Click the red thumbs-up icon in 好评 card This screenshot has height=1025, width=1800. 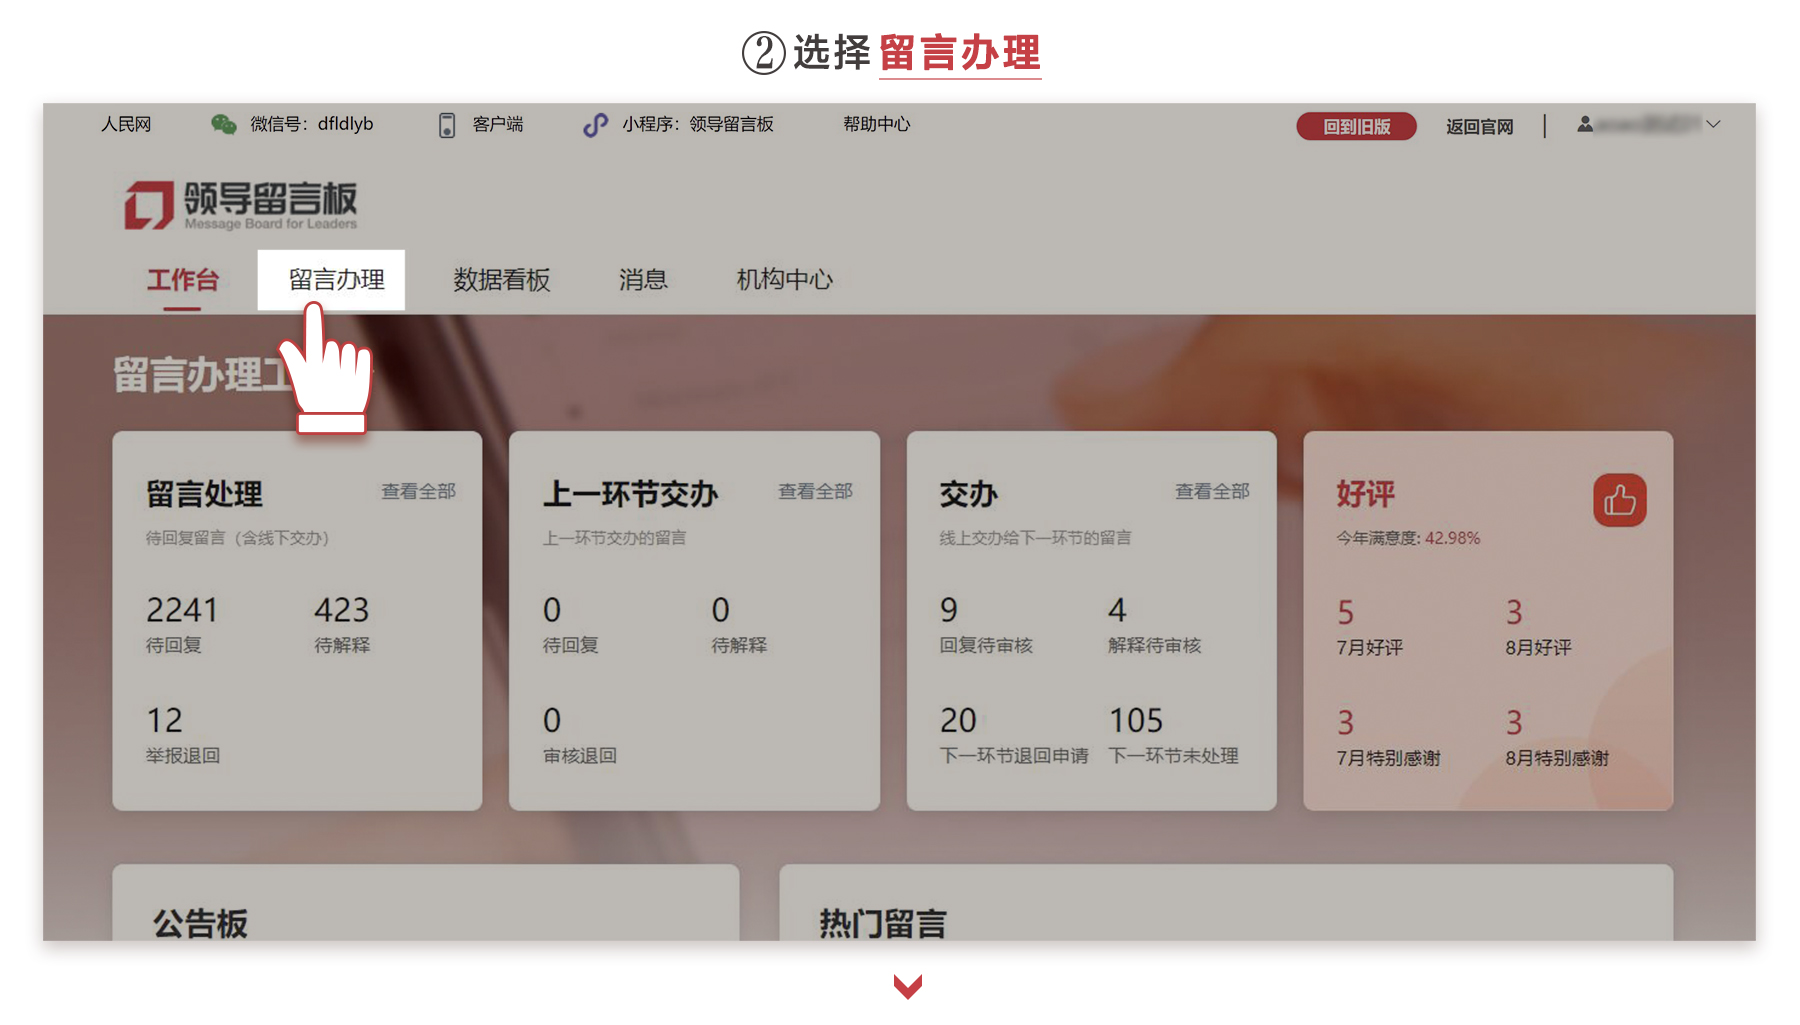tap(1619, 500)
